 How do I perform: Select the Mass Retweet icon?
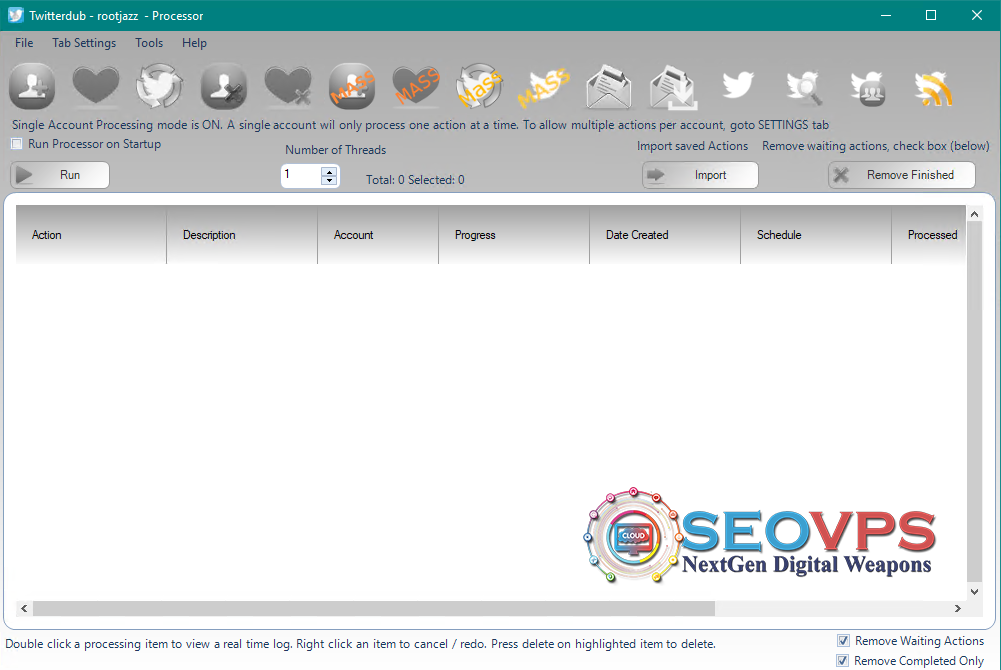pyautogui.click(x=480, y=86)
